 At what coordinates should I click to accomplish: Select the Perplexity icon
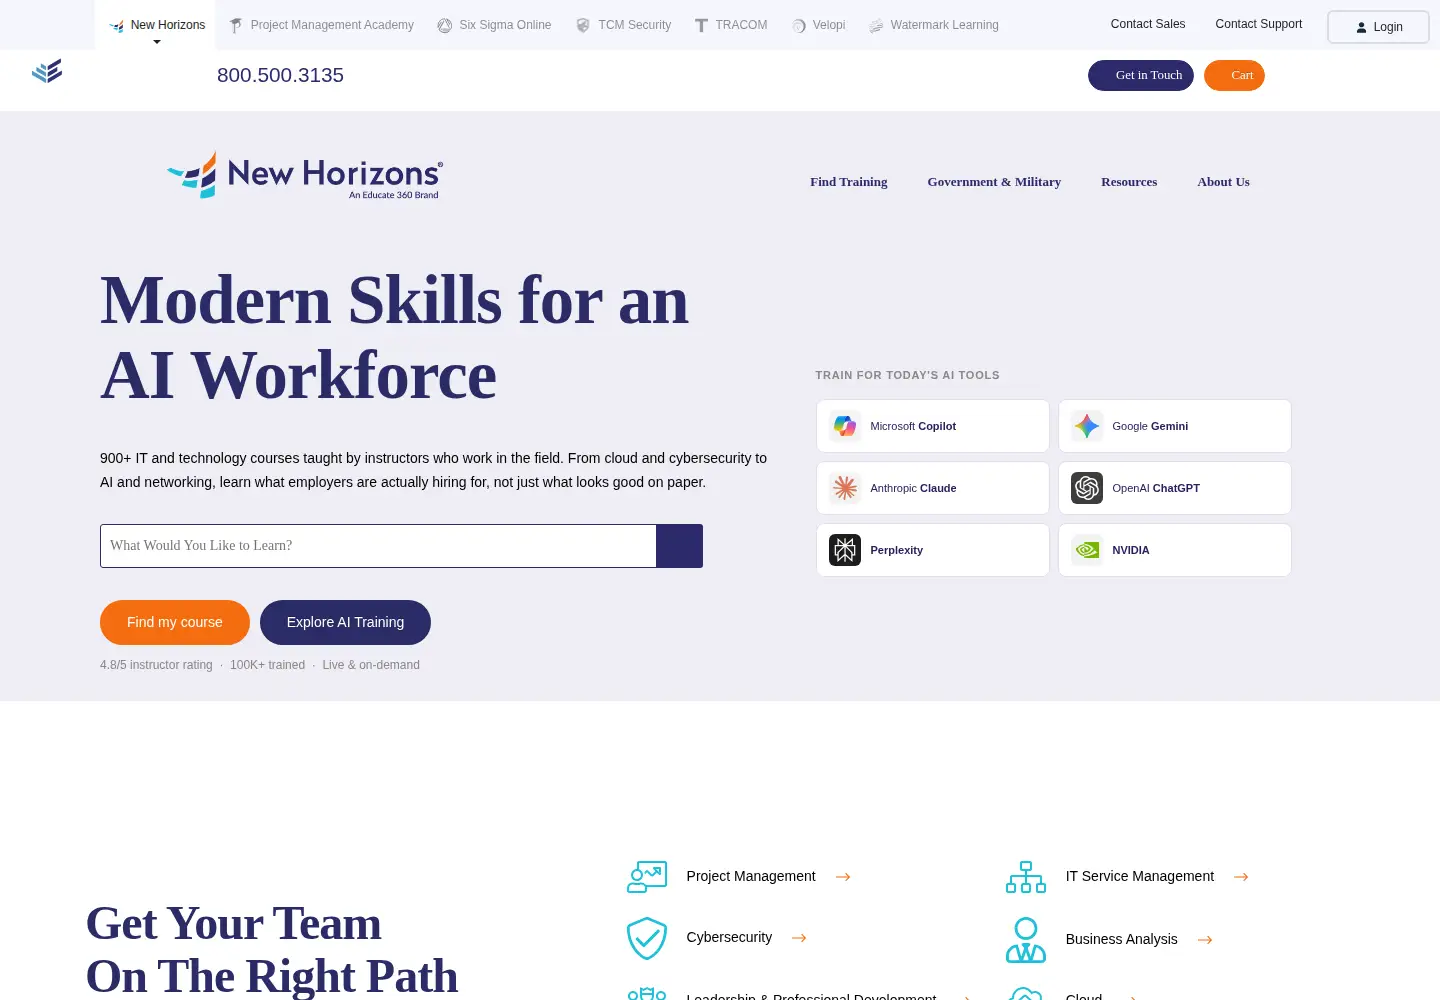845,550
